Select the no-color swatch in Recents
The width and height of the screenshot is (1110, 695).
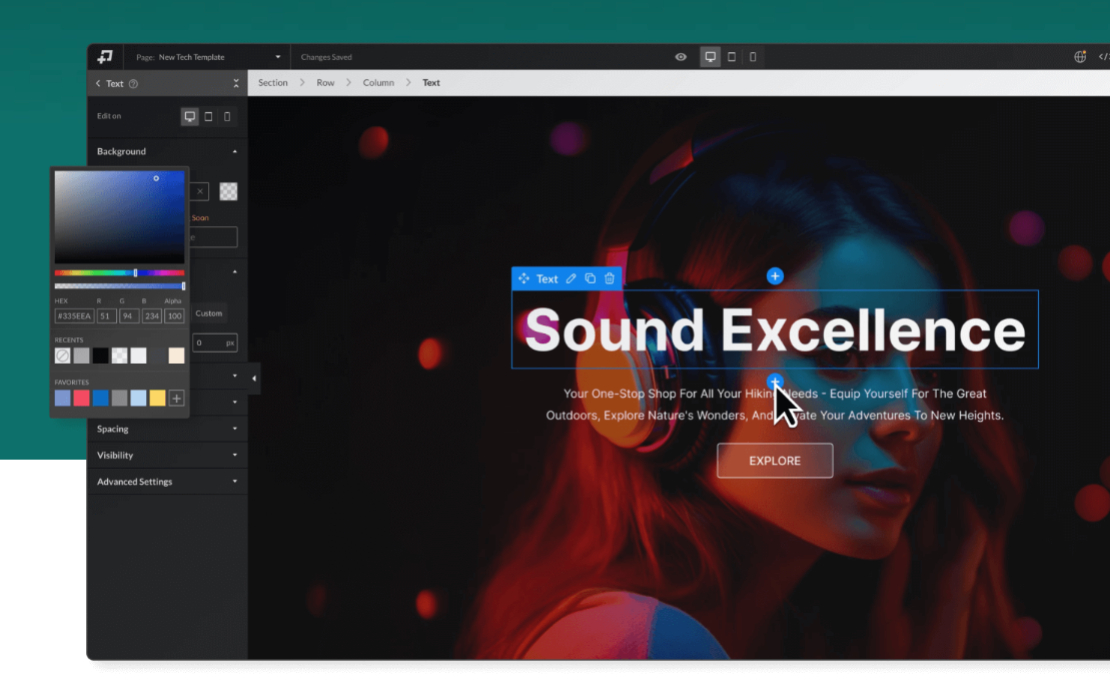[63, 355]
